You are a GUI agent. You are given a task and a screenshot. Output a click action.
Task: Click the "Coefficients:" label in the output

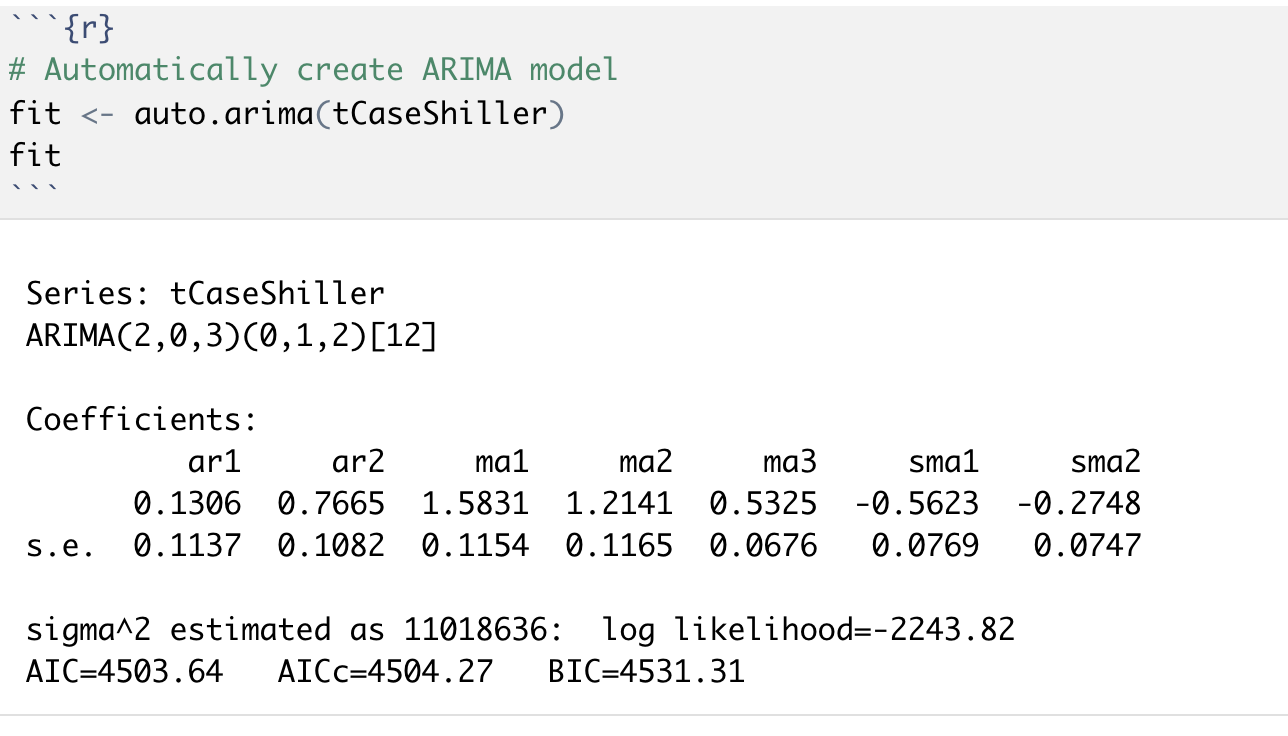pos(142,419)
